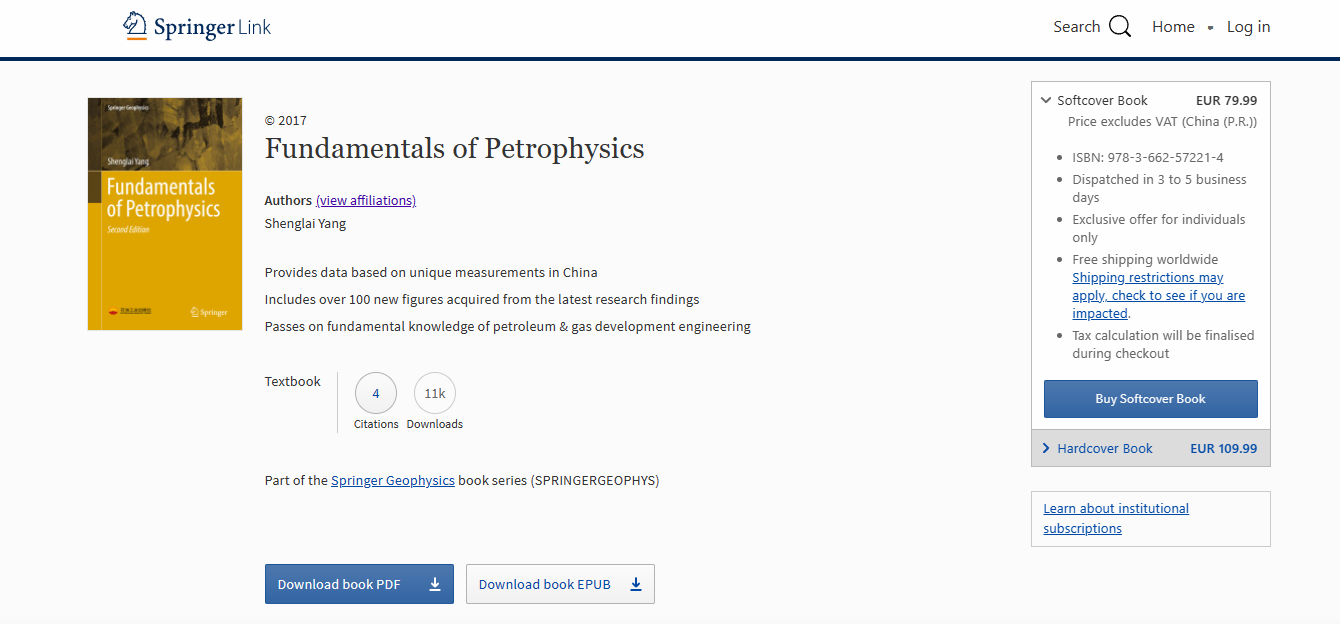Open the Log in page
This screenshot has width=1340, height=624.
1248,27
